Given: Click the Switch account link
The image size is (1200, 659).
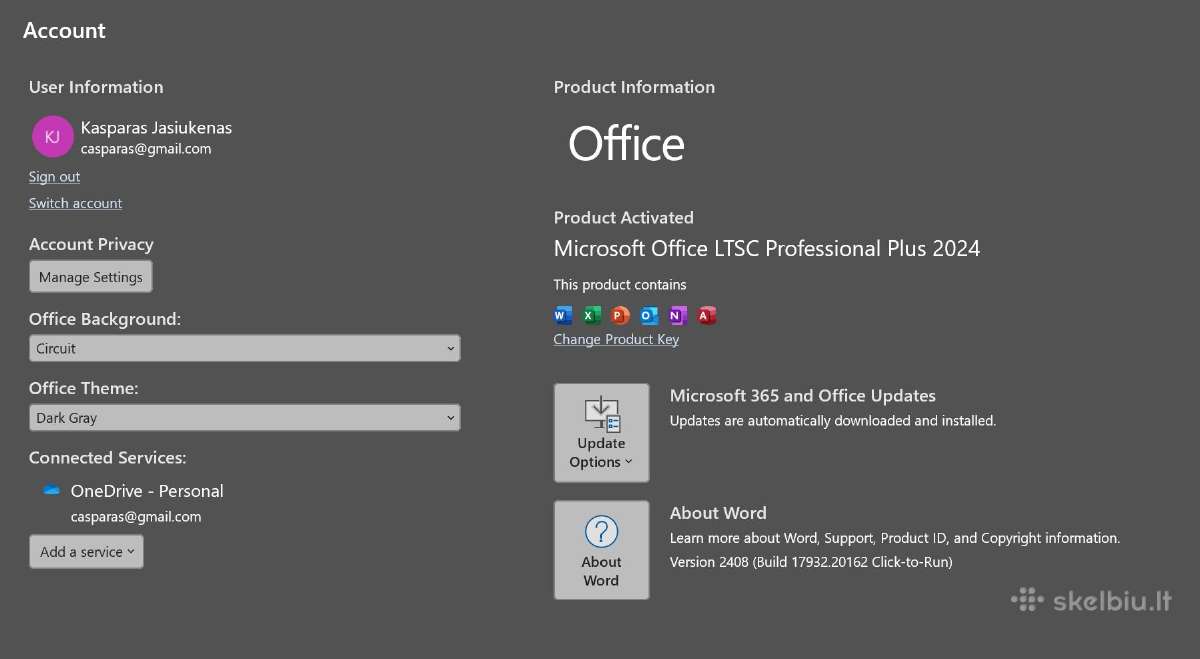Looking at the screenshot, I should (75, 203).
